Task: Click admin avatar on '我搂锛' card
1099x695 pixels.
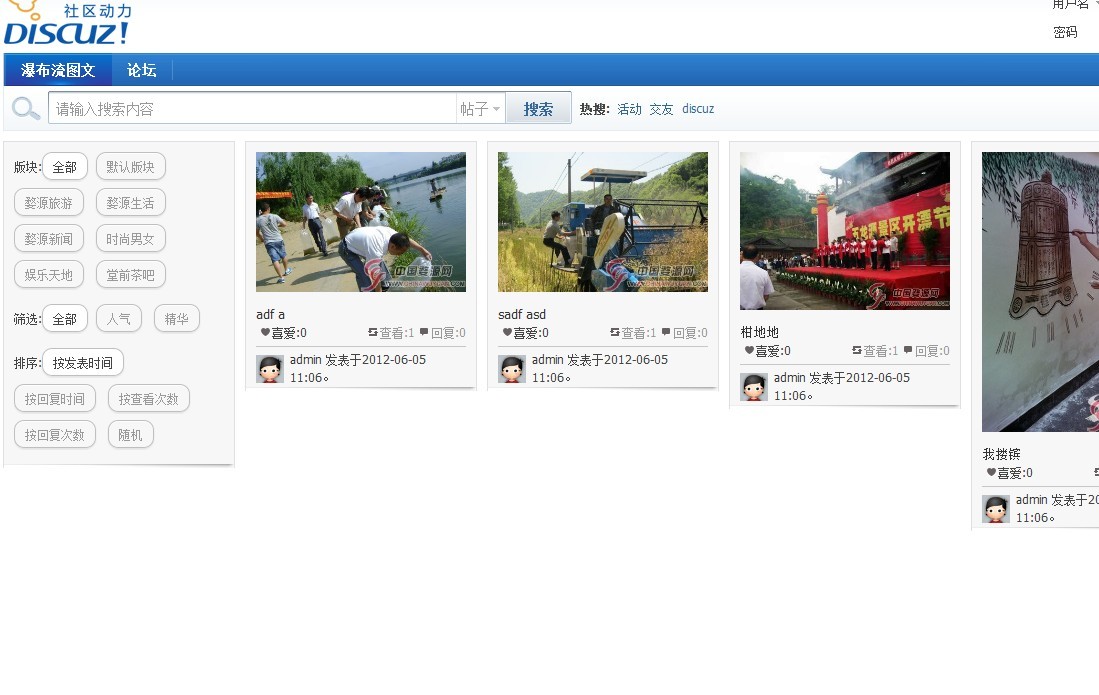Action: pyautogui.click(x=995, y=509)
